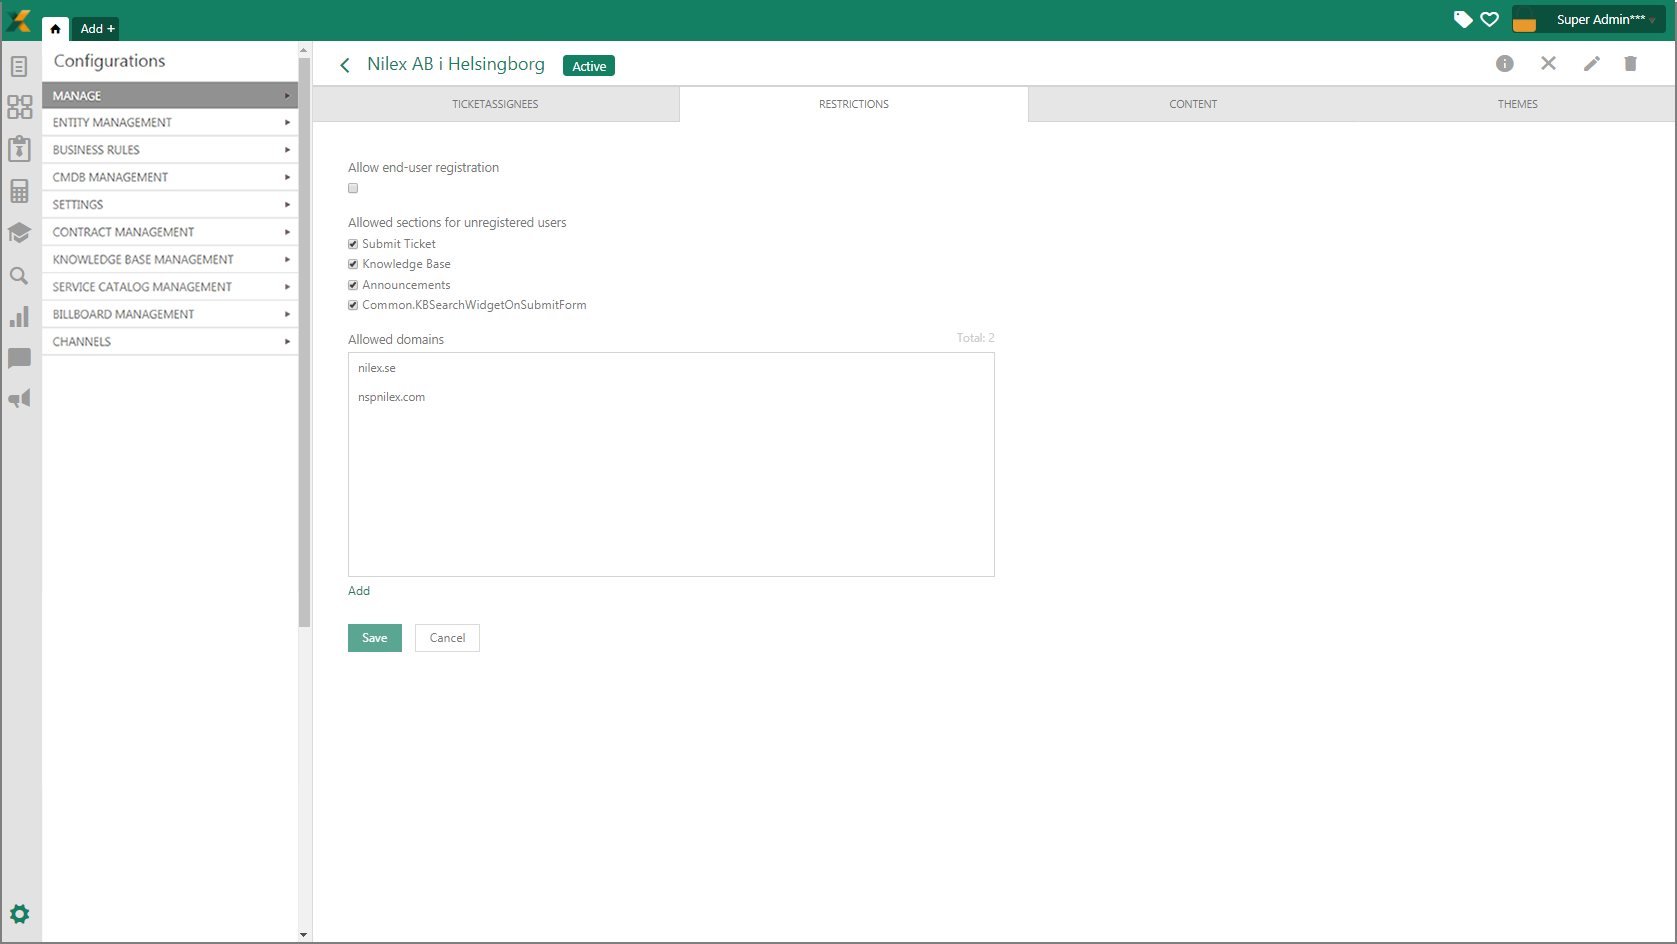Click the Nilex logo icon
Viewport: 1677px width, 944px height.
[x=19, y=20]
